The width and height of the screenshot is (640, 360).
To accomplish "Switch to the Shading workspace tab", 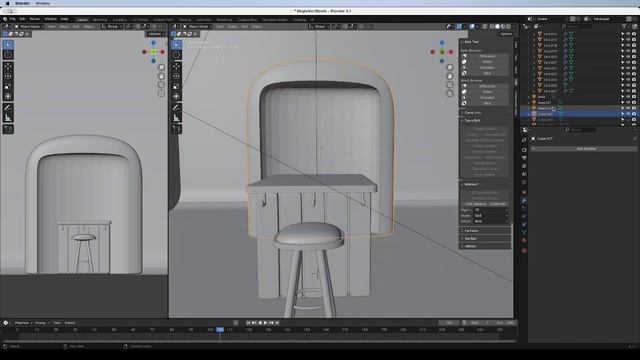I will coord(184,20).
